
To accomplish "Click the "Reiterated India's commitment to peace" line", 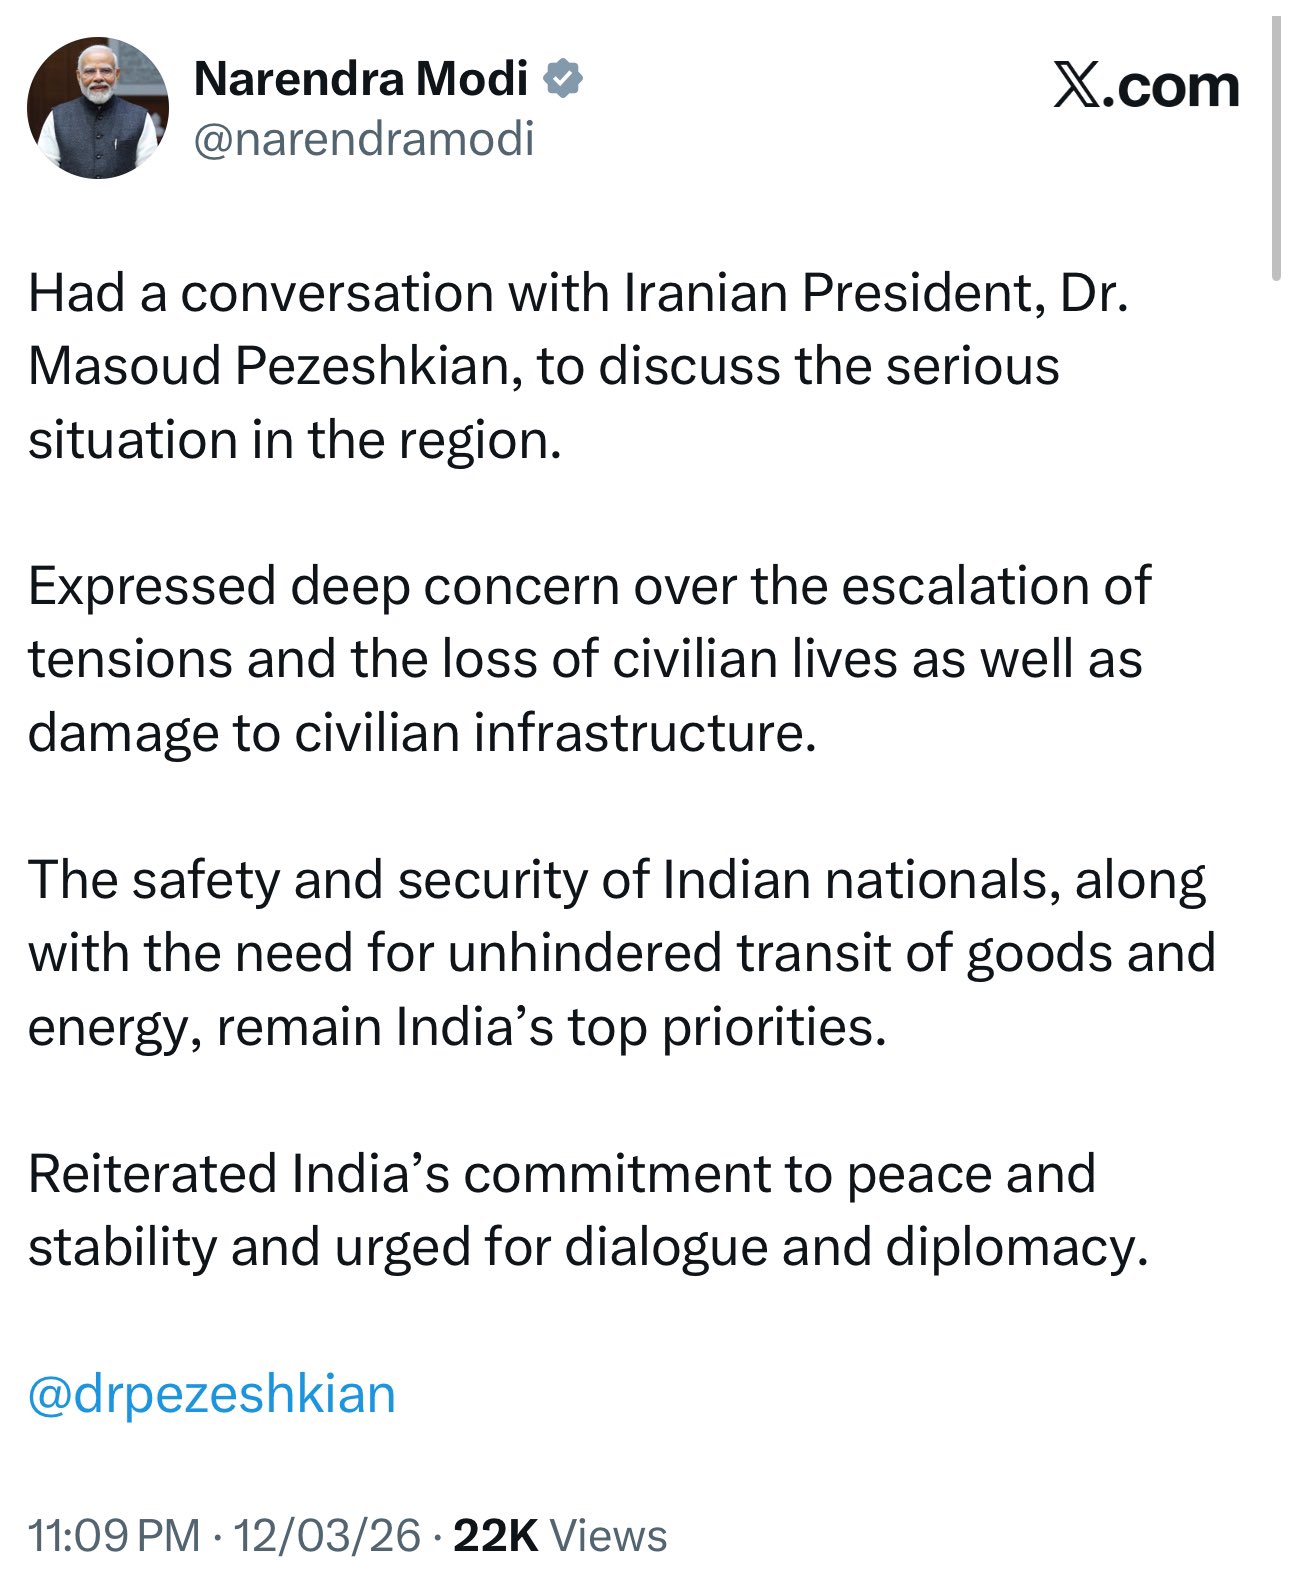I will coord(561,1174).
